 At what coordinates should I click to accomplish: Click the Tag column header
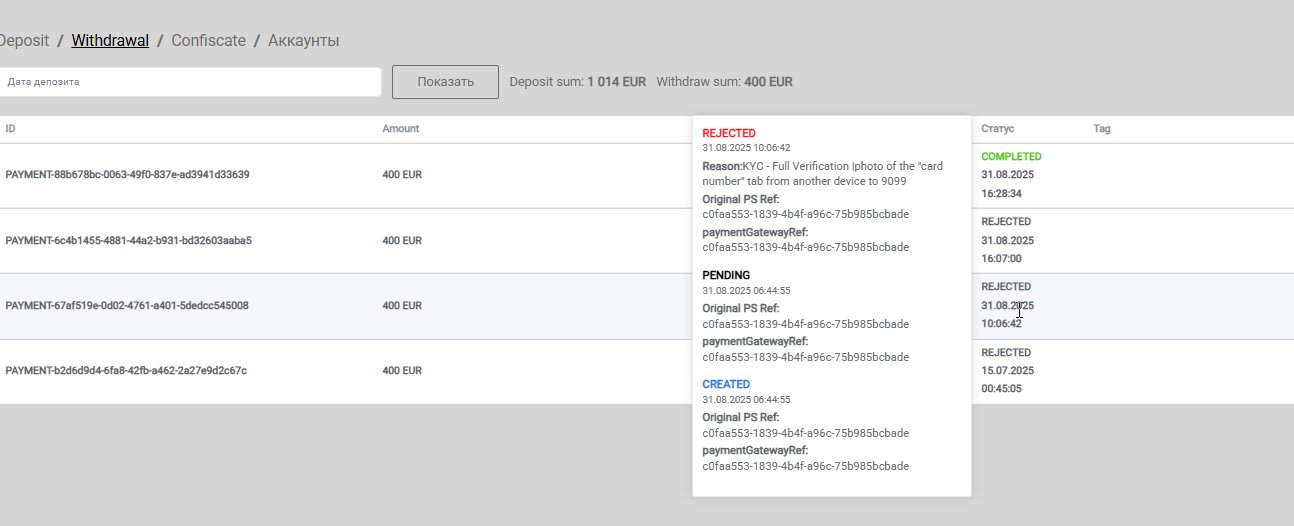pos(1102,129)
